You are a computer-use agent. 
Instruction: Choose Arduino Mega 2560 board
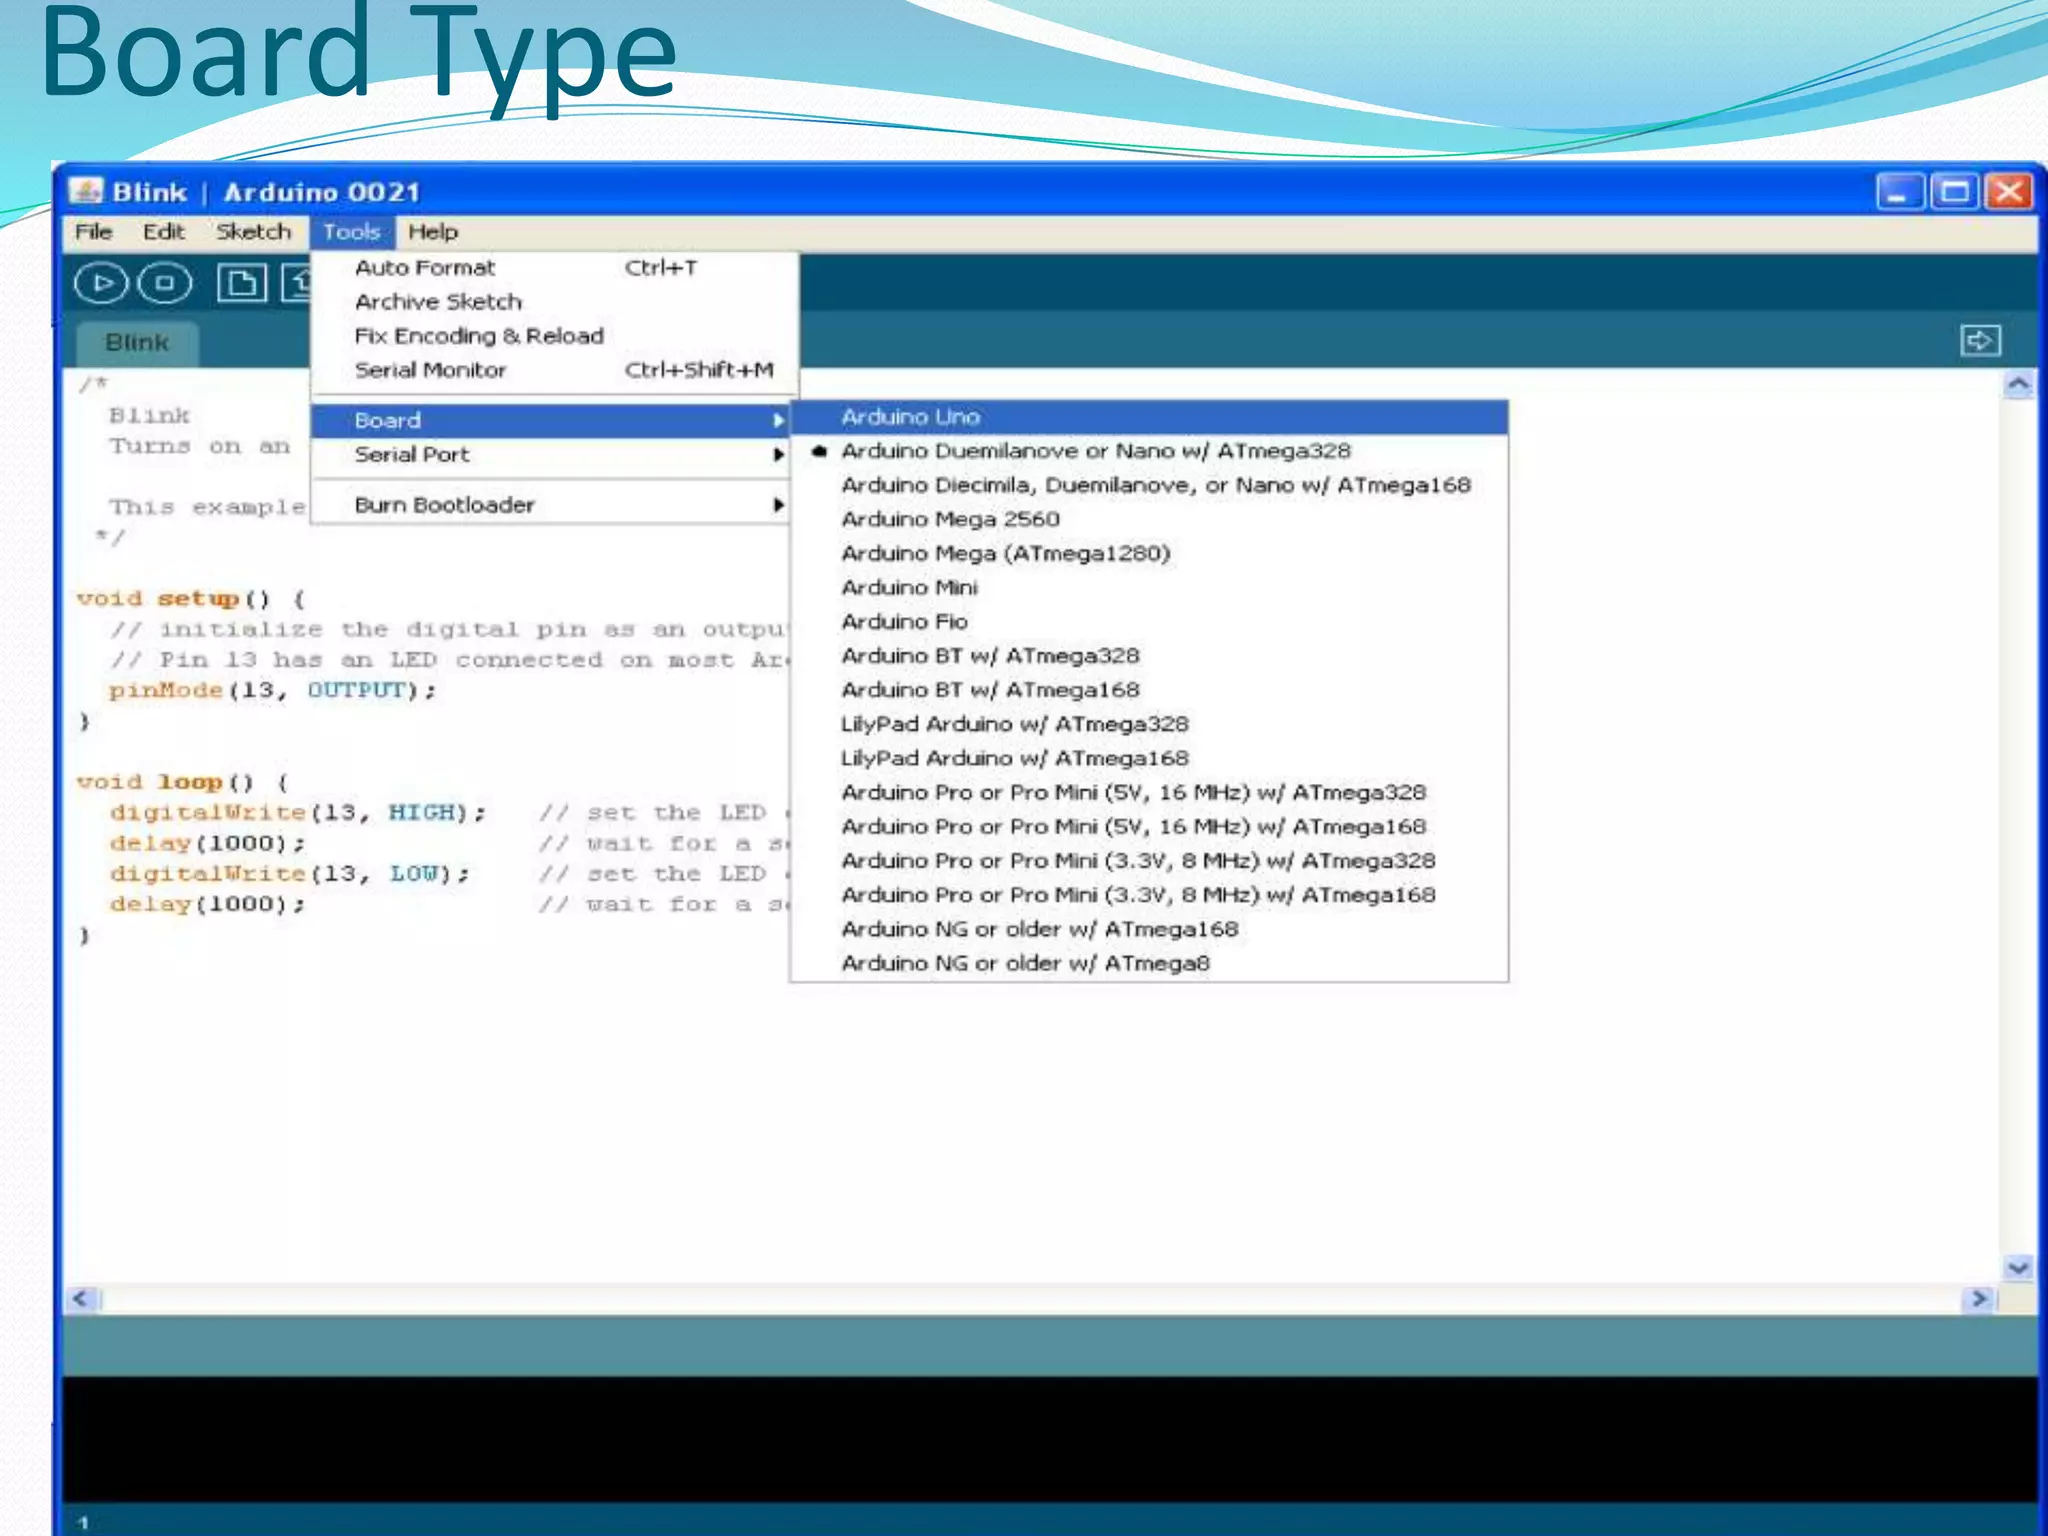(x=950, y=519)
